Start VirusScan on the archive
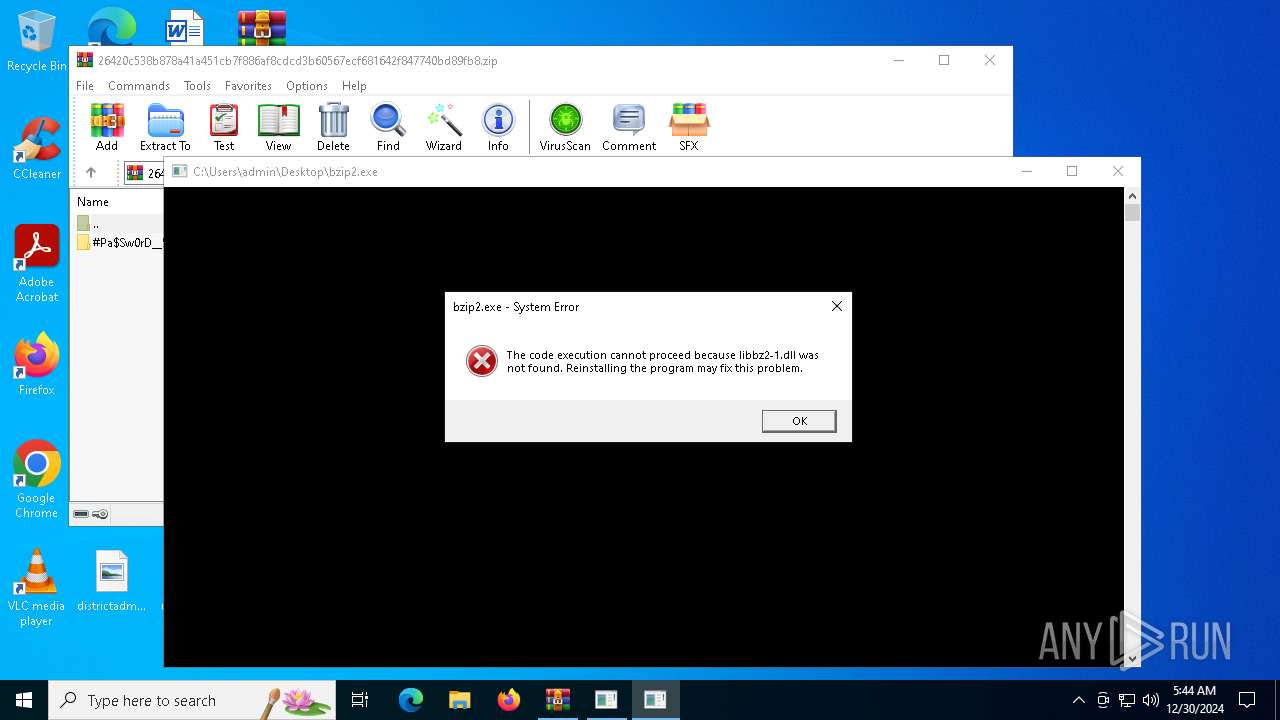1280x720 pixels. (x=565, y=127)
